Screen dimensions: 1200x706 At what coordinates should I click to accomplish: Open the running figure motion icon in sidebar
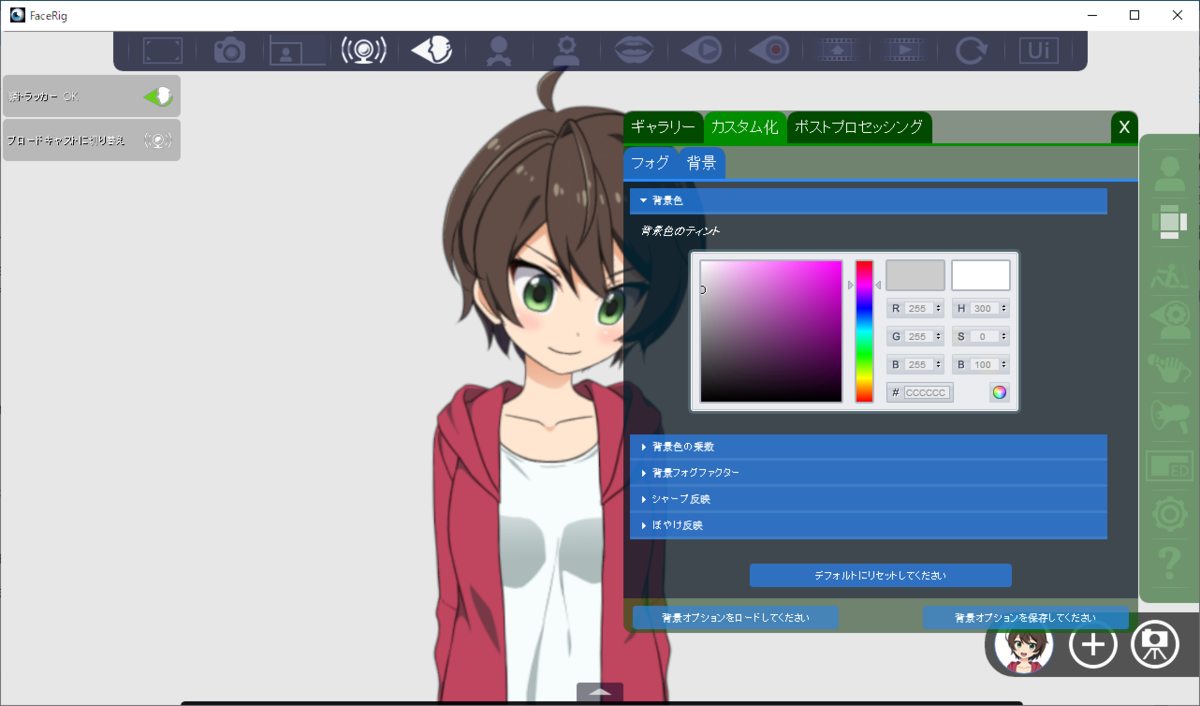(x=1169, y=275)
